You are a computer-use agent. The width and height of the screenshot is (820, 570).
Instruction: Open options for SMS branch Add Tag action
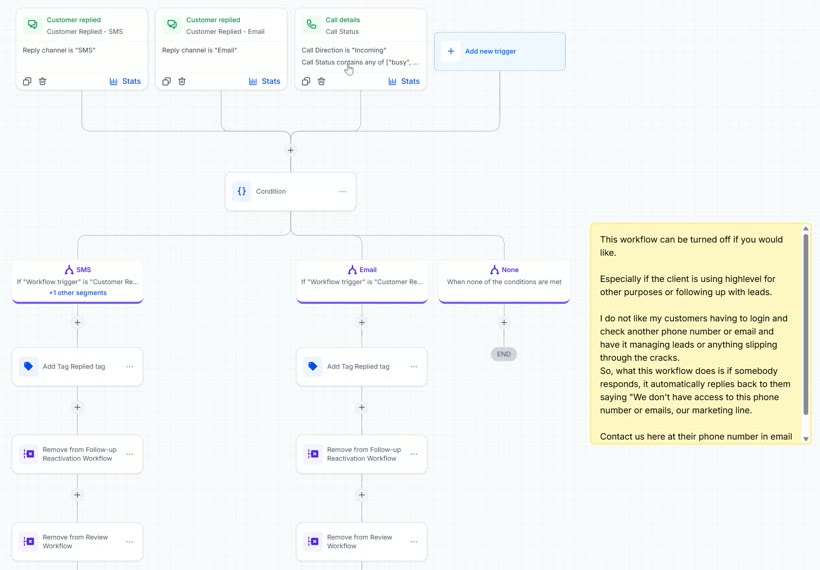click(130, 367)
